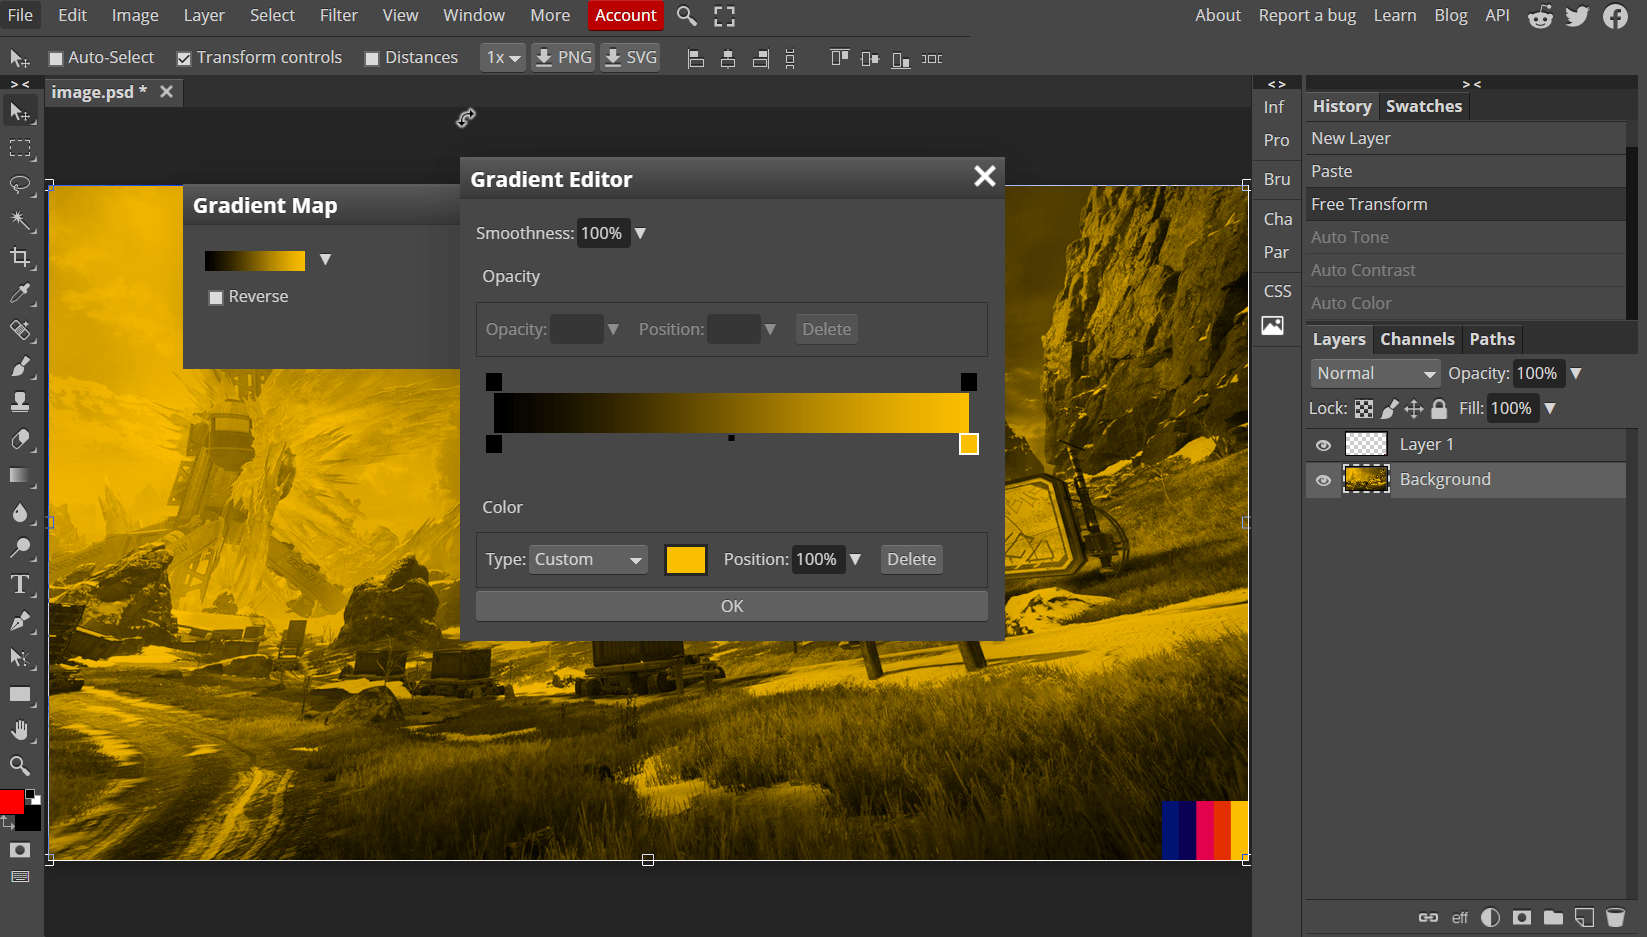Screen dimensions: 1647x937
Task: Open the Filter menu
Action: coord(338,15)
